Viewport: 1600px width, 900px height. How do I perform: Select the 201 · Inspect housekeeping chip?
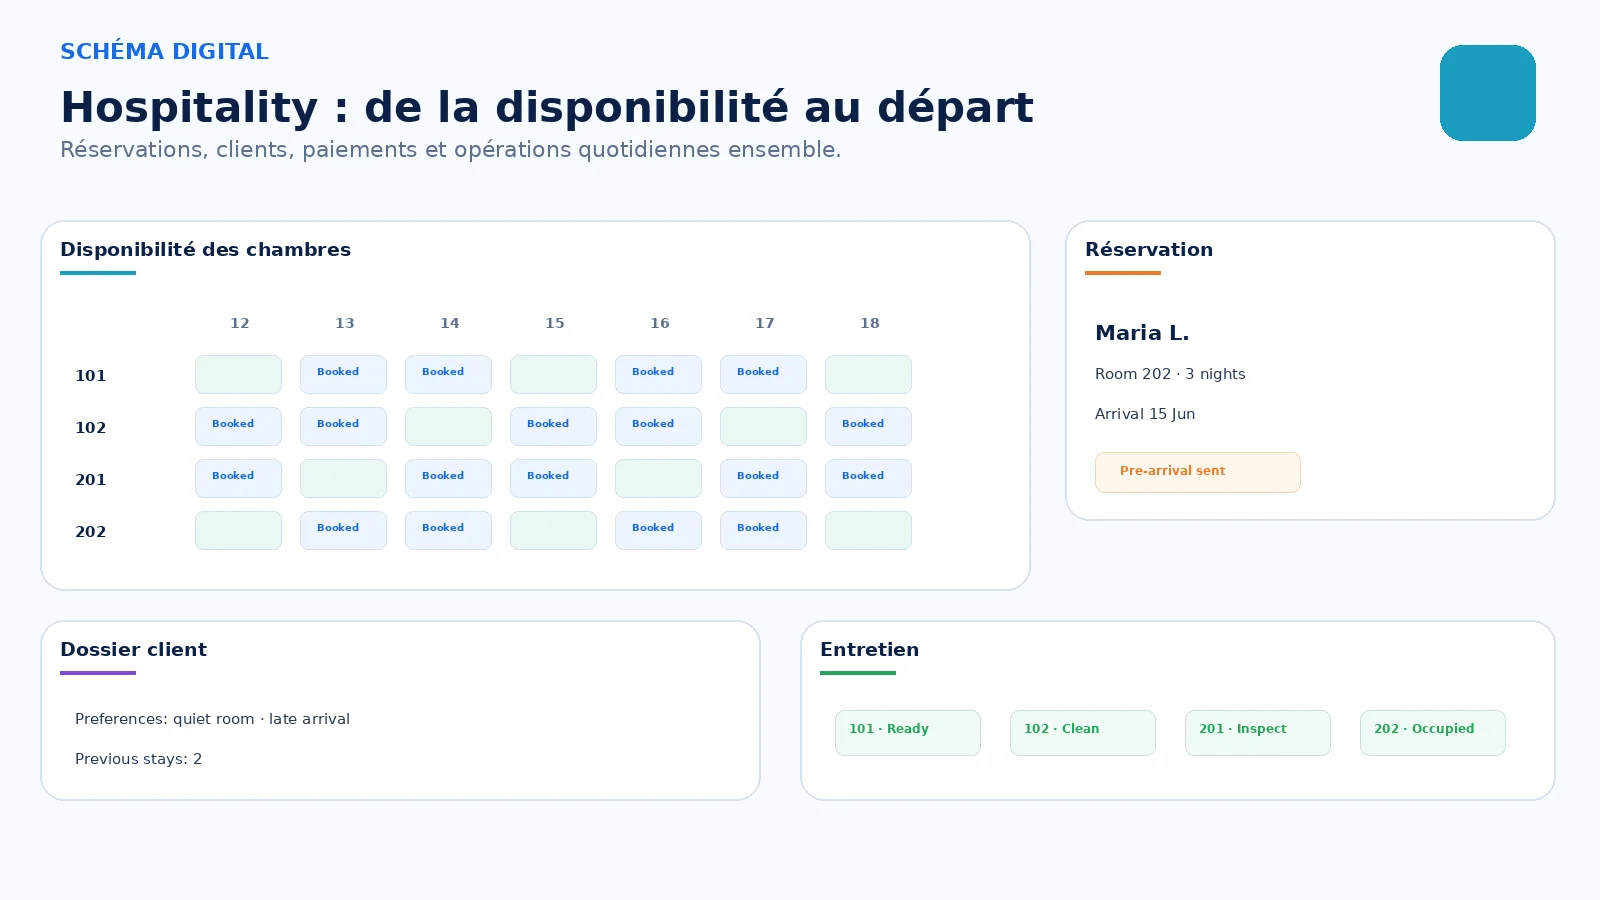coord(1258,733)
